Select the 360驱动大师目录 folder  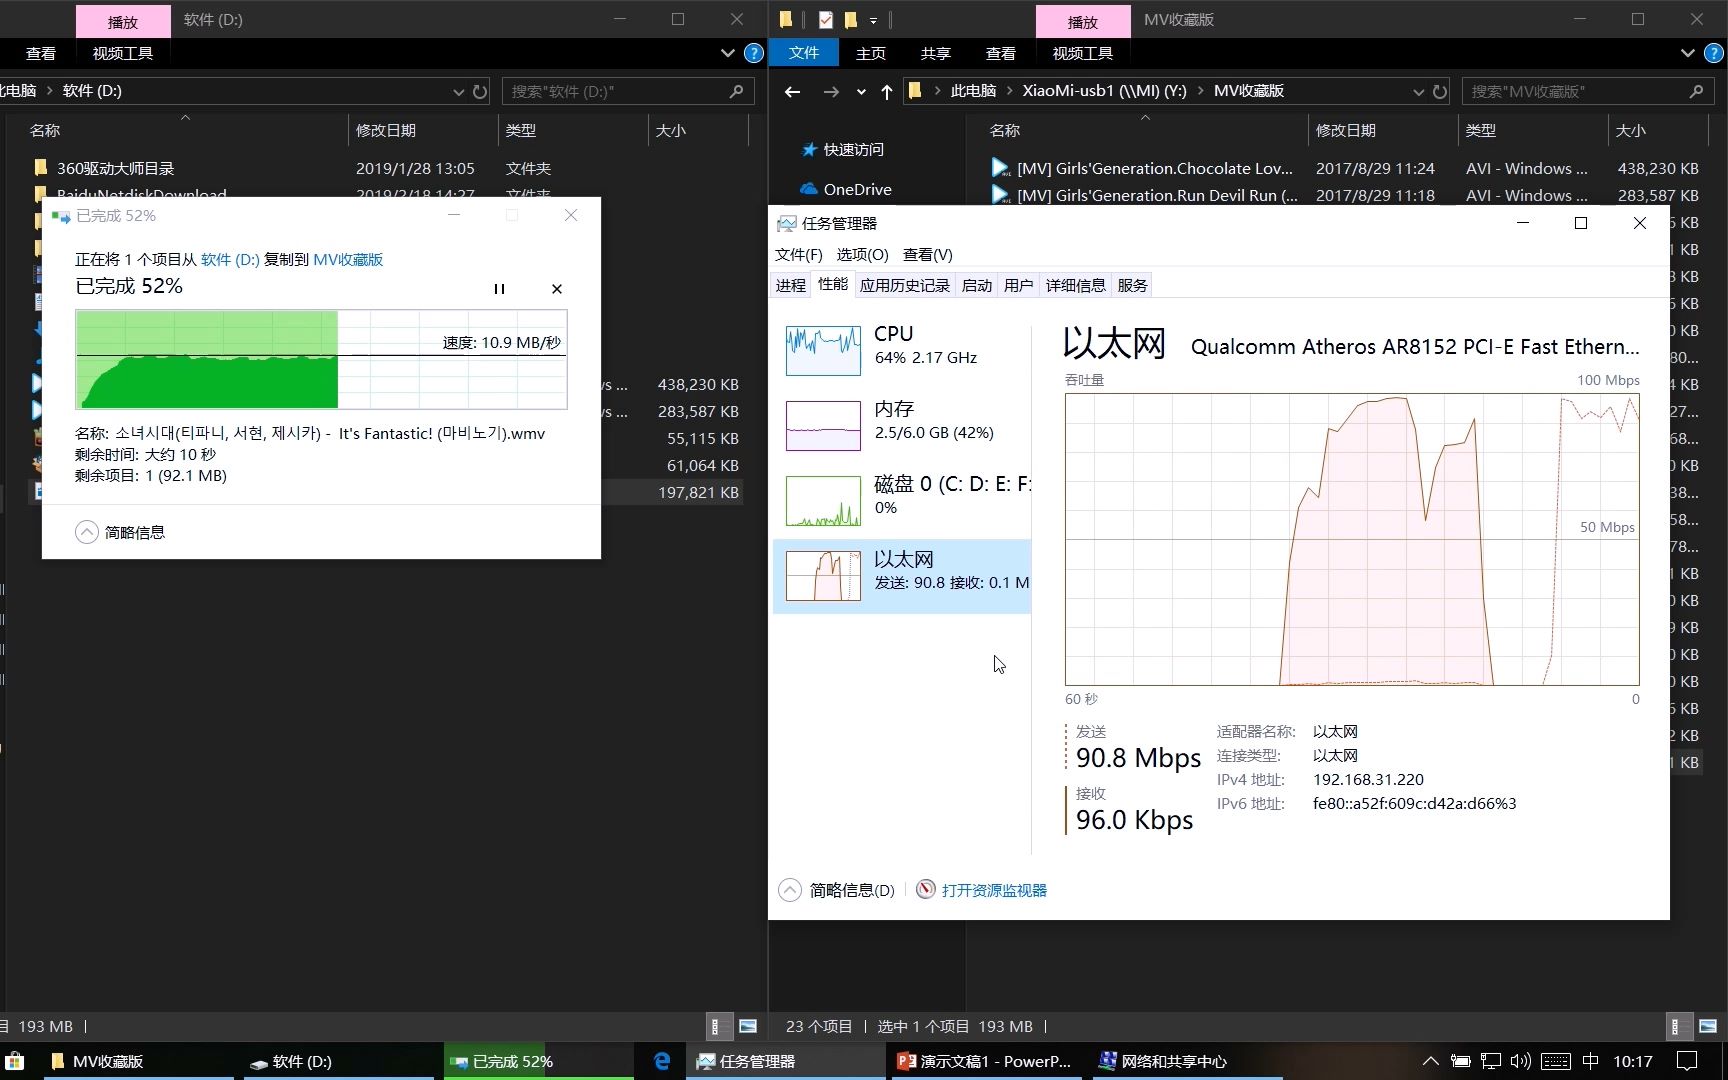115,169
